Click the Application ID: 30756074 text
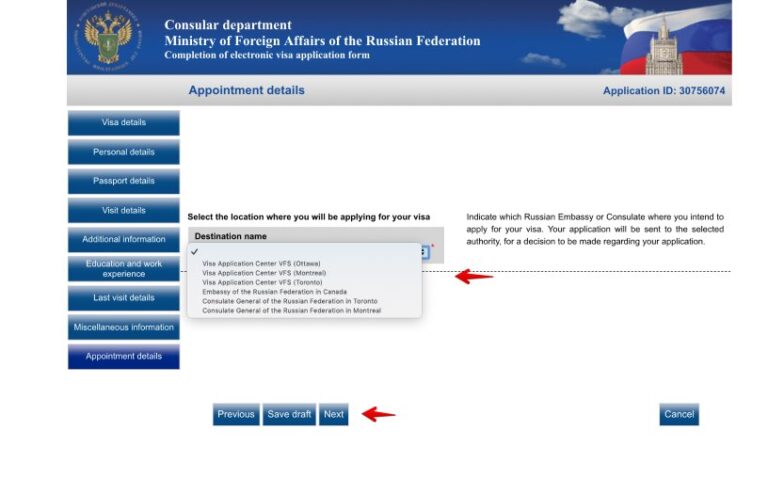Screen dimensions: 768x495 [x=664, y=91]
